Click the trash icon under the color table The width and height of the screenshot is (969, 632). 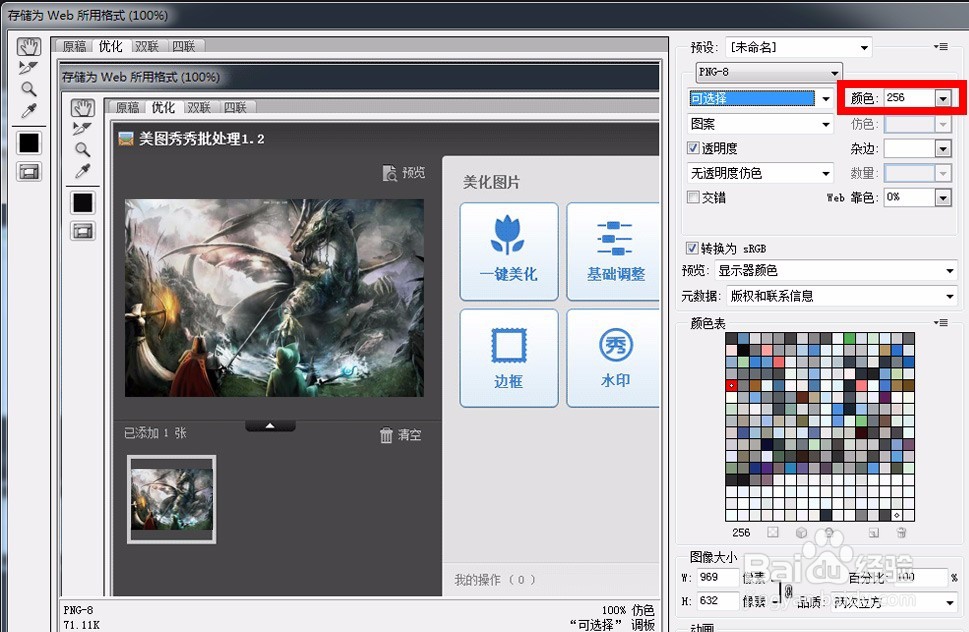point(902,533)
